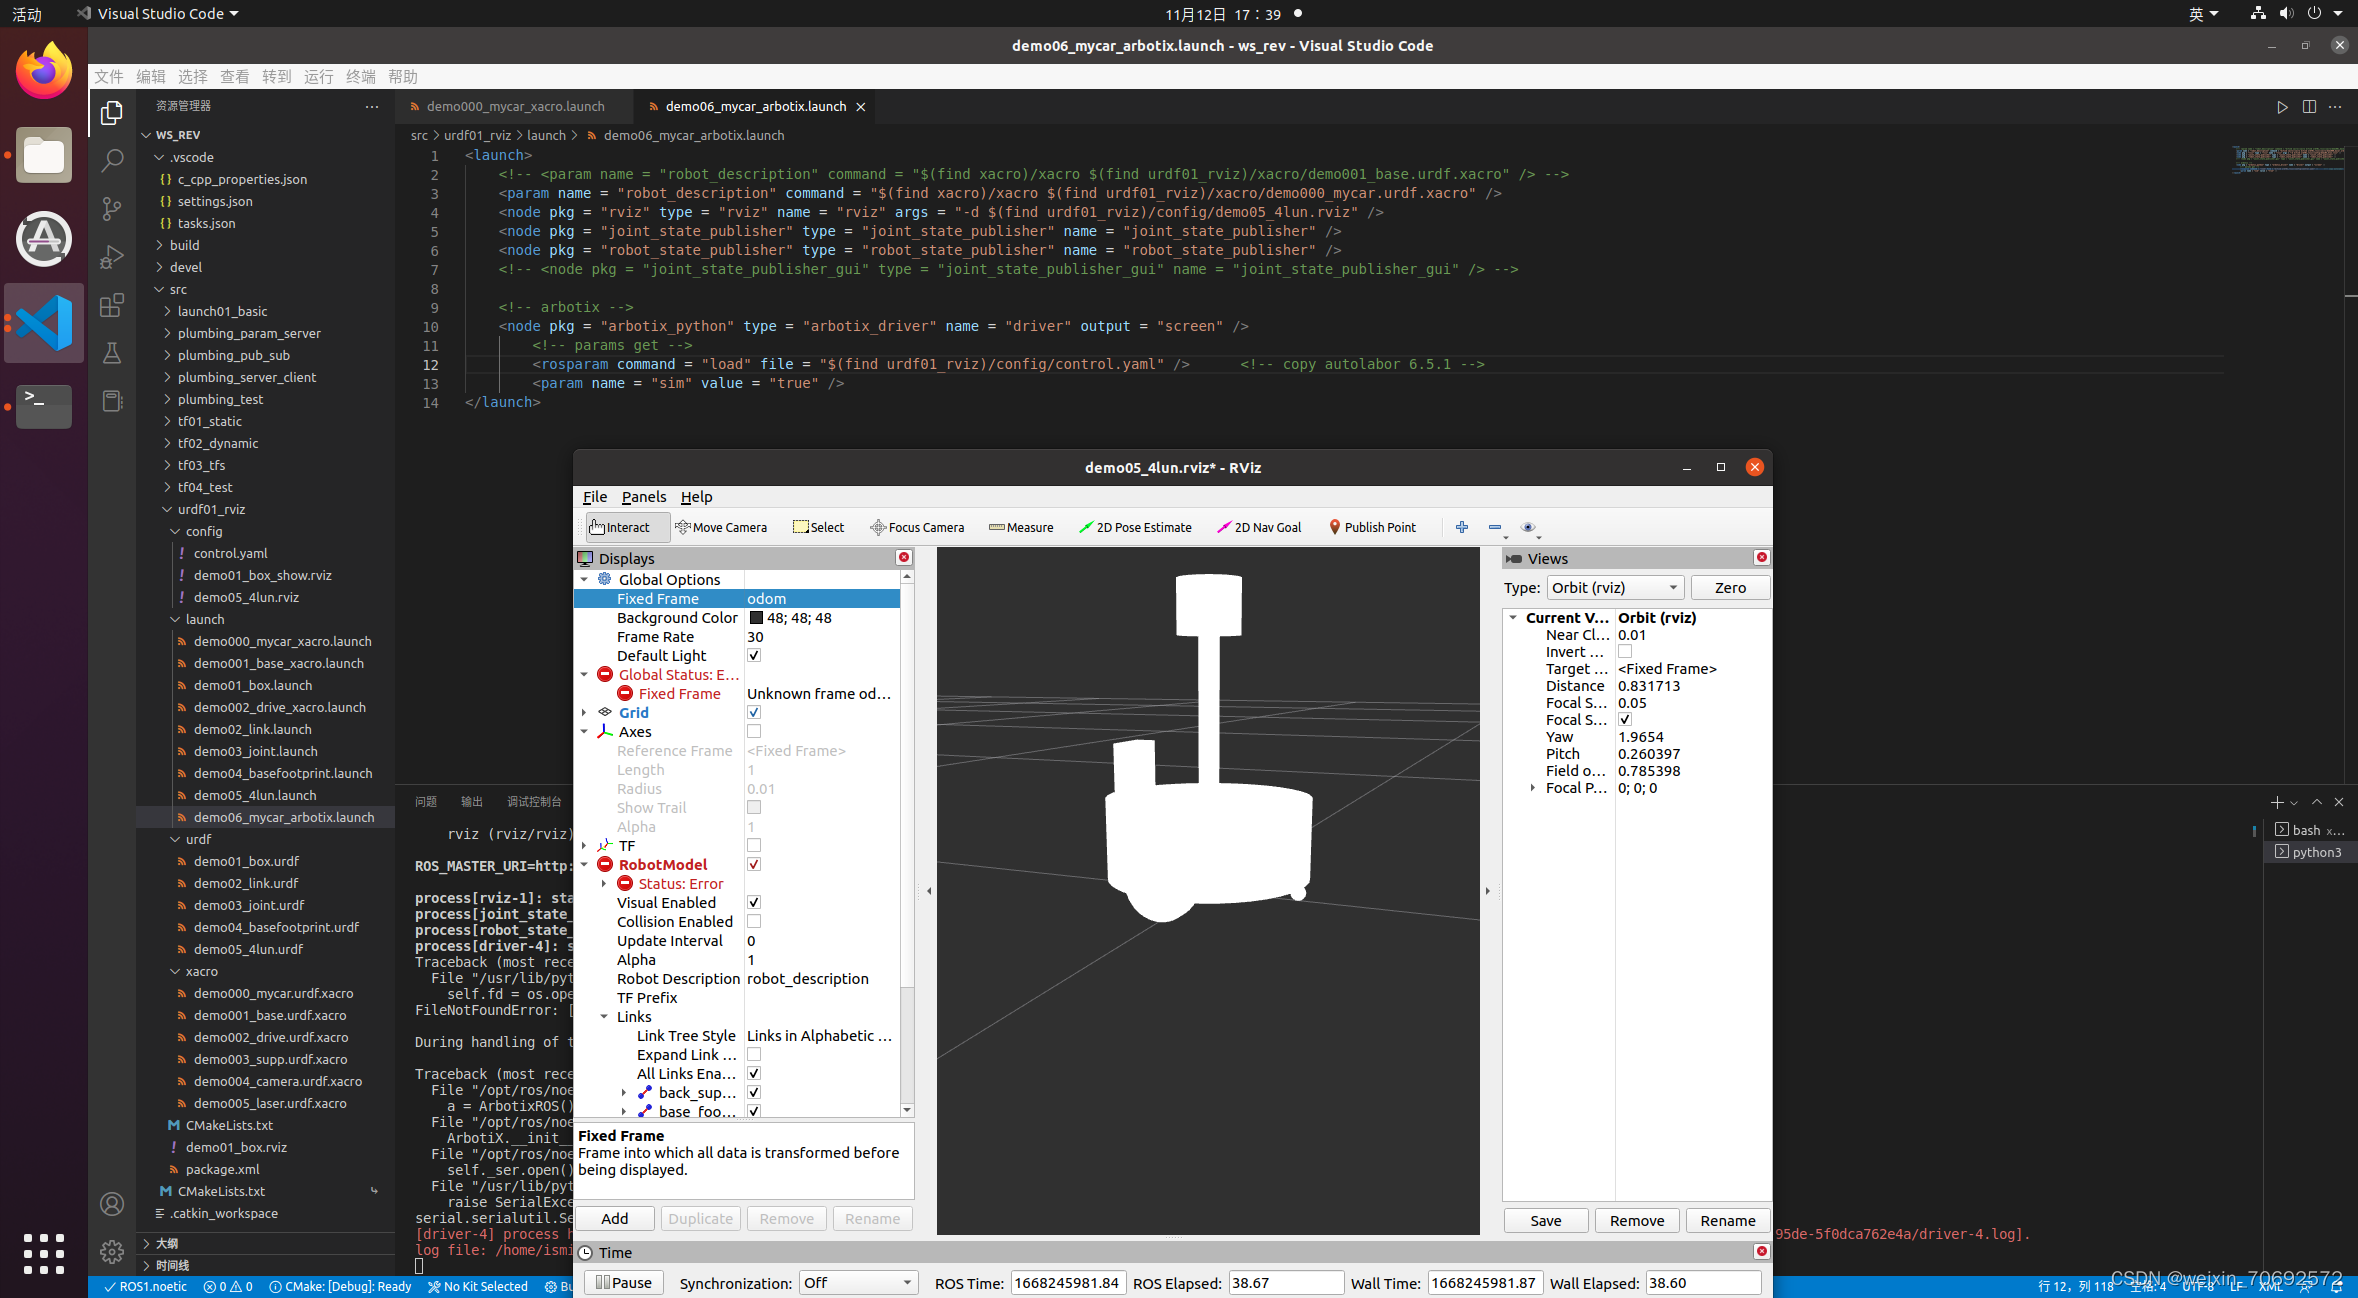The image size is (2358, 1298).
Task: Switch to demo000_mycar_xacro.launch editor tab
Action: tap(515, 106)
